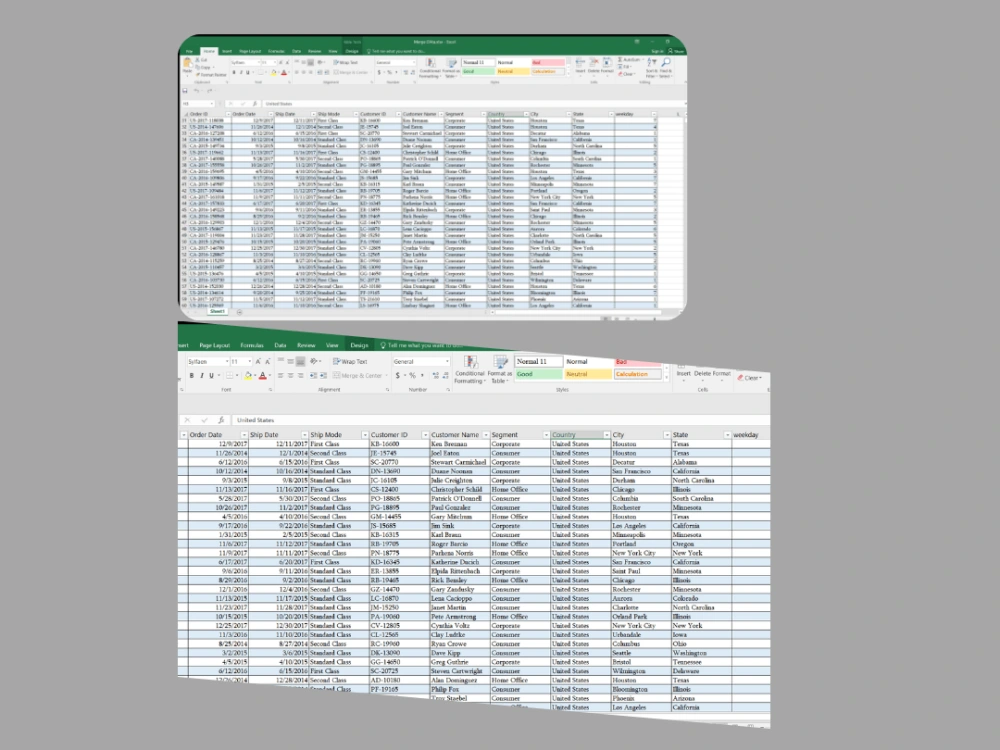Open Data tab in enlarged lower view
This screenshot has width=1000, height=750.
coord(280,345)
